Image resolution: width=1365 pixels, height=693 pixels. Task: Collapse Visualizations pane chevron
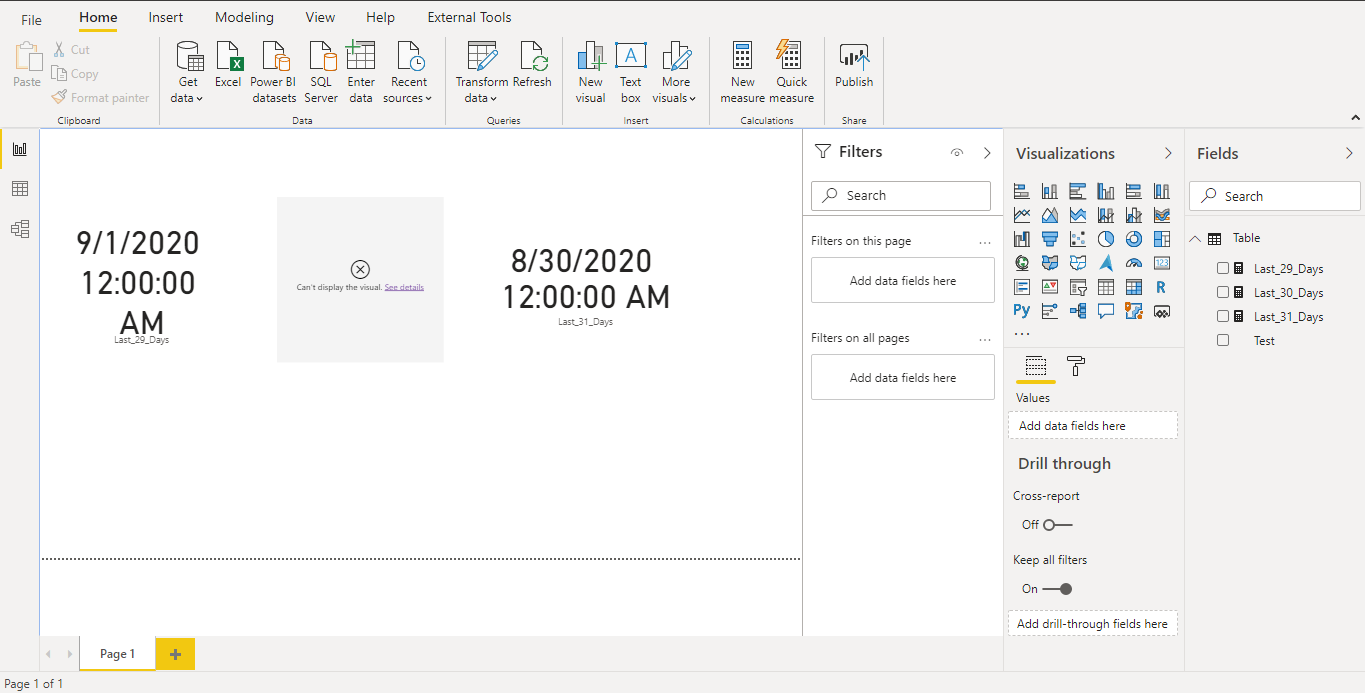tap(1168, 153)
